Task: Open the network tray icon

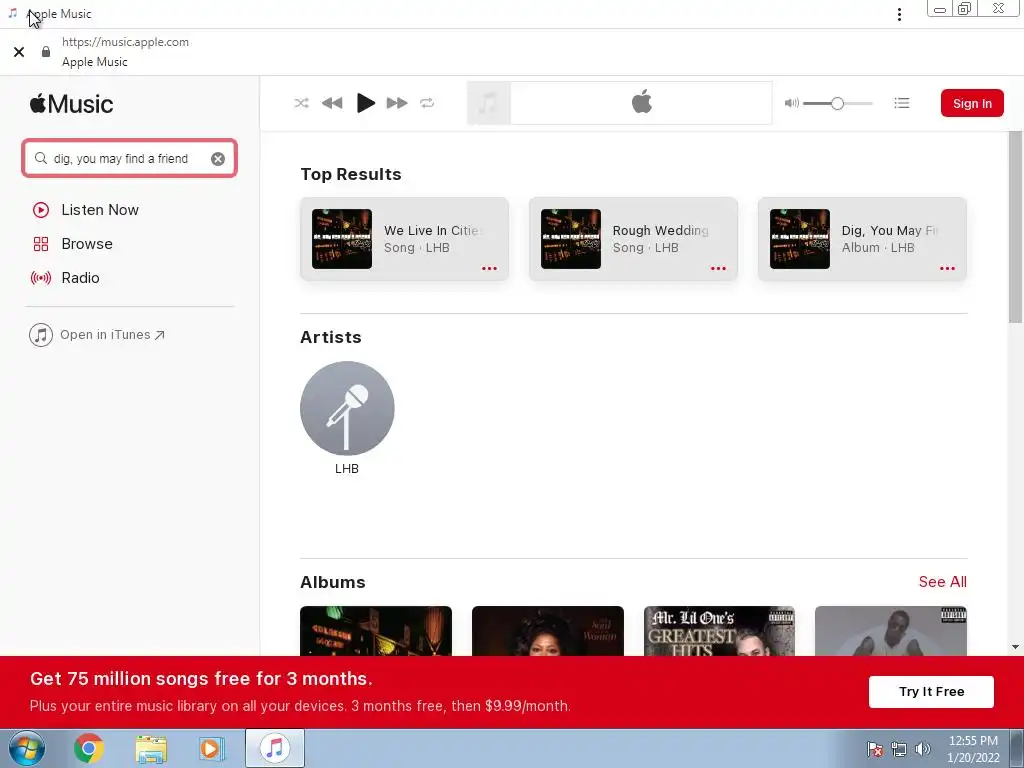Action: tap(899, 749)
